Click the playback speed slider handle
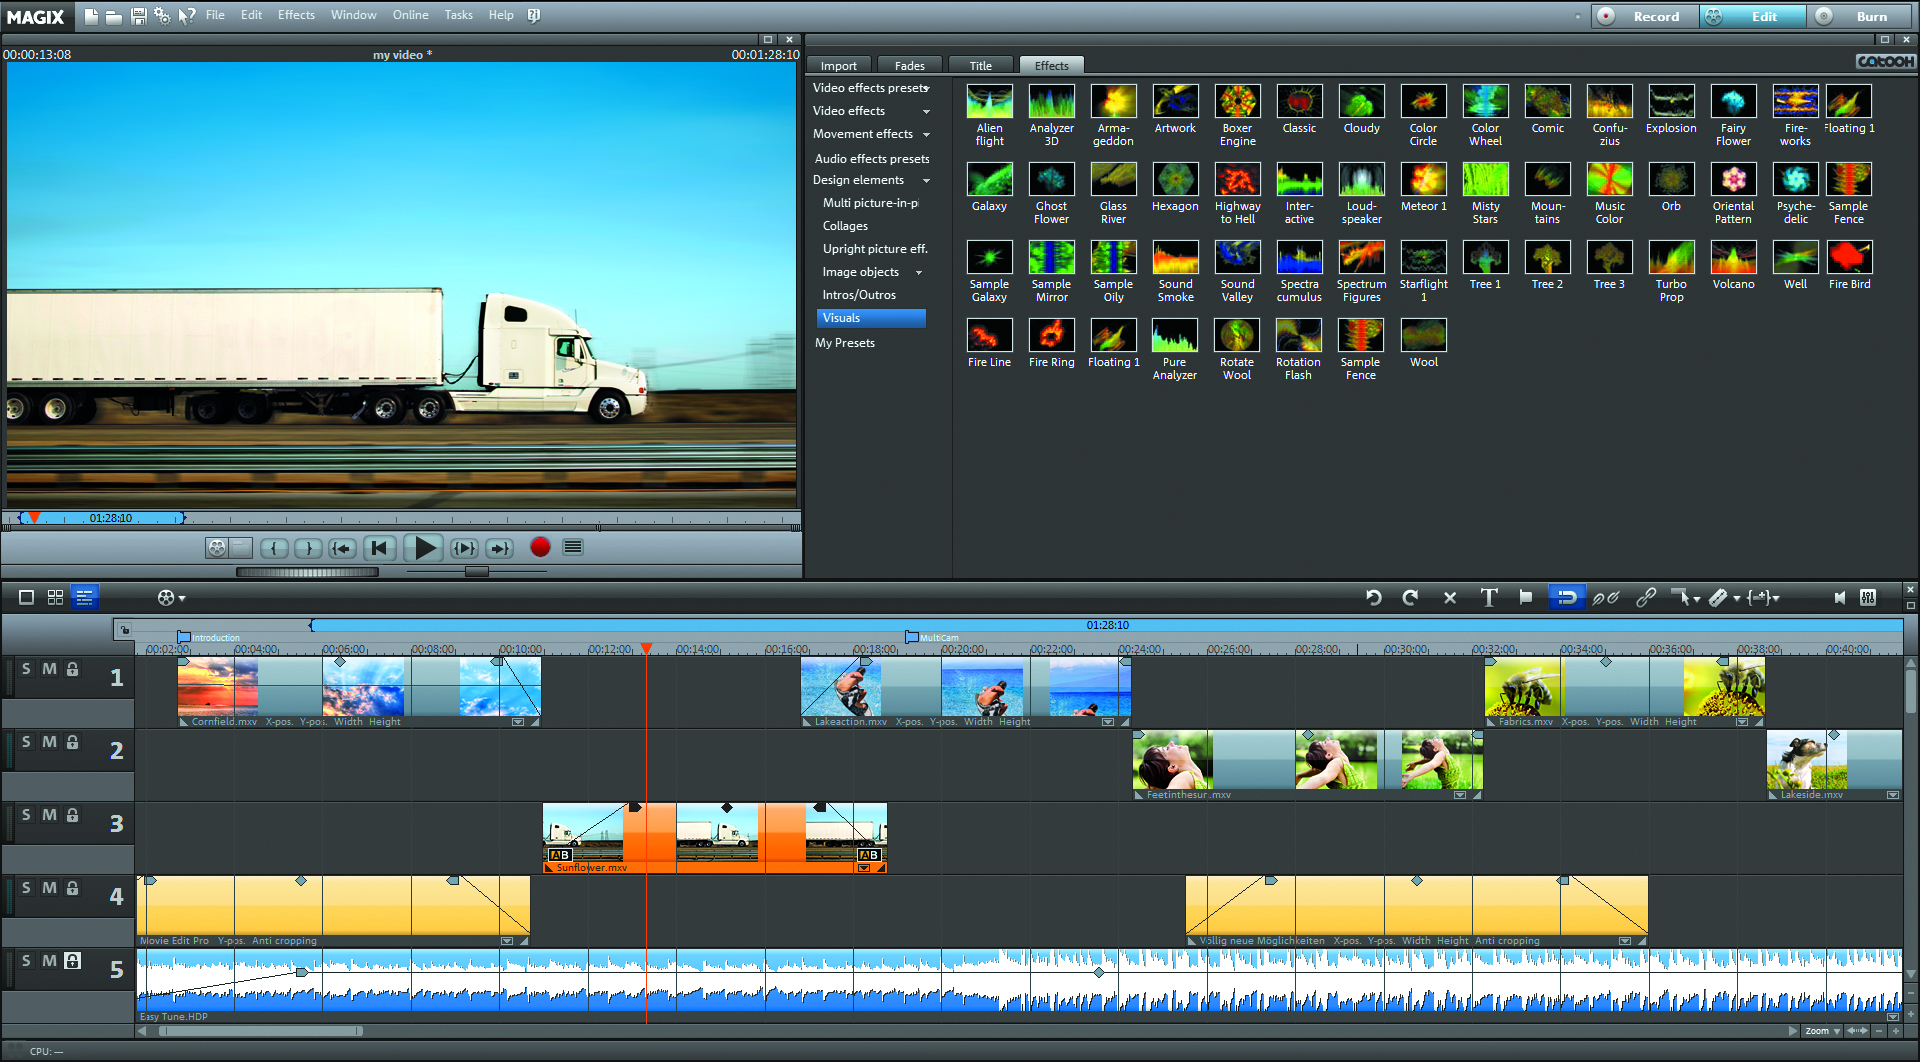This screenshot has width=1920, height=1062. click(x=477, y=572)
